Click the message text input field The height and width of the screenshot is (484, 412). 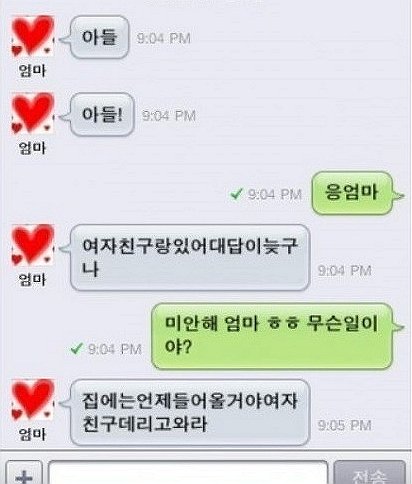pos(188,473)
